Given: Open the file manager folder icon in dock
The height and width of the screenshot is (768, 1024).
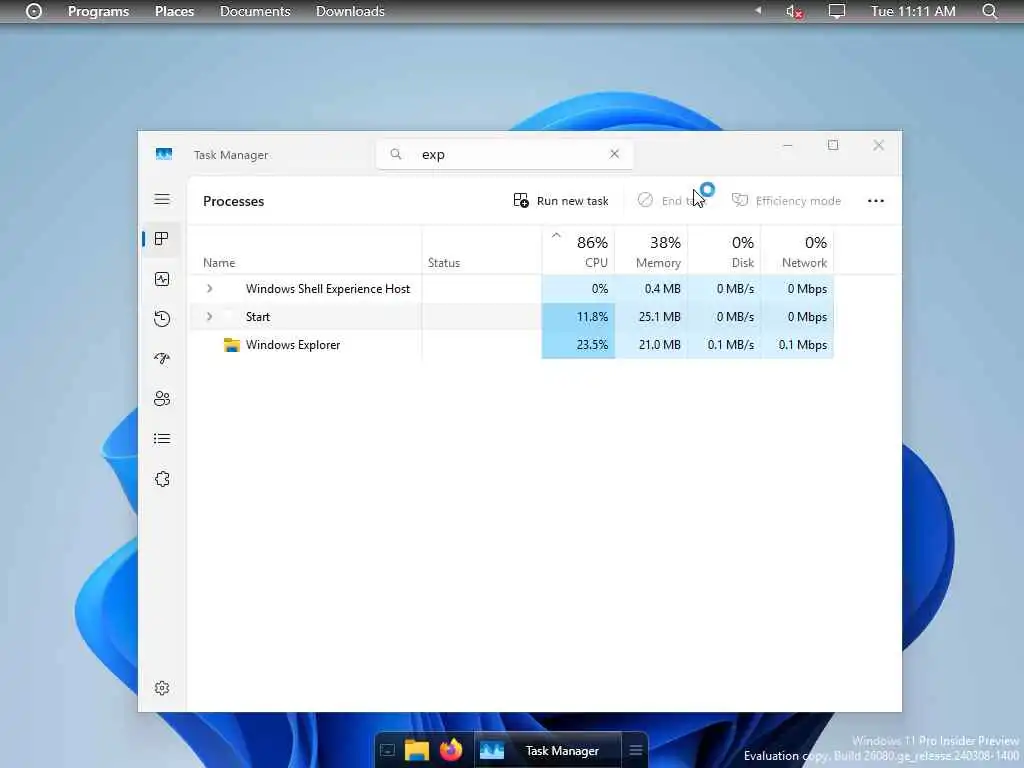Looking at the screenshot, I should pos(417,750).
